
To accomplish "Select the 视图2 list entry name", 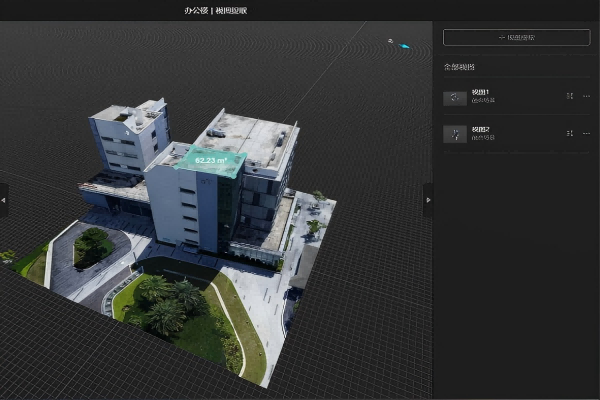I will pyautogui.click(x=481, y=129).
